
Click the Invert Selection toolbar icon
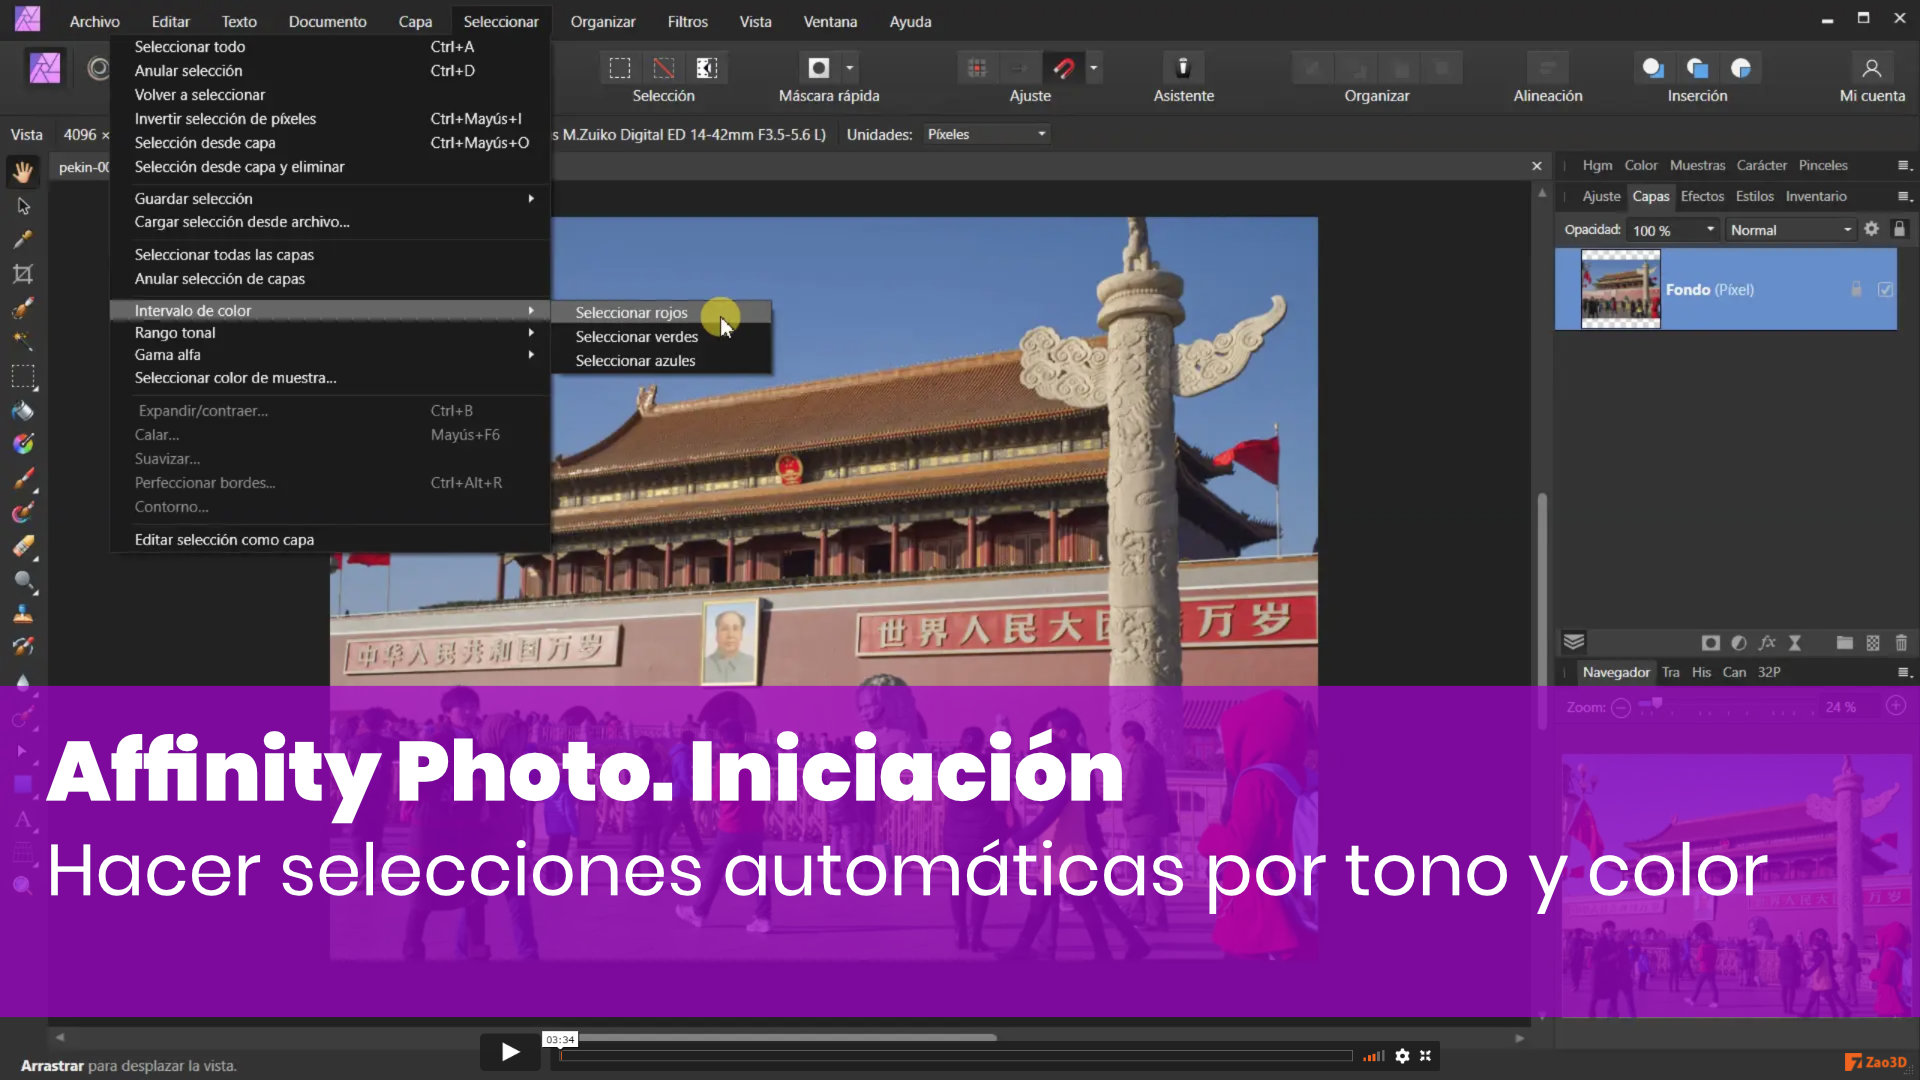pos(707,68)
